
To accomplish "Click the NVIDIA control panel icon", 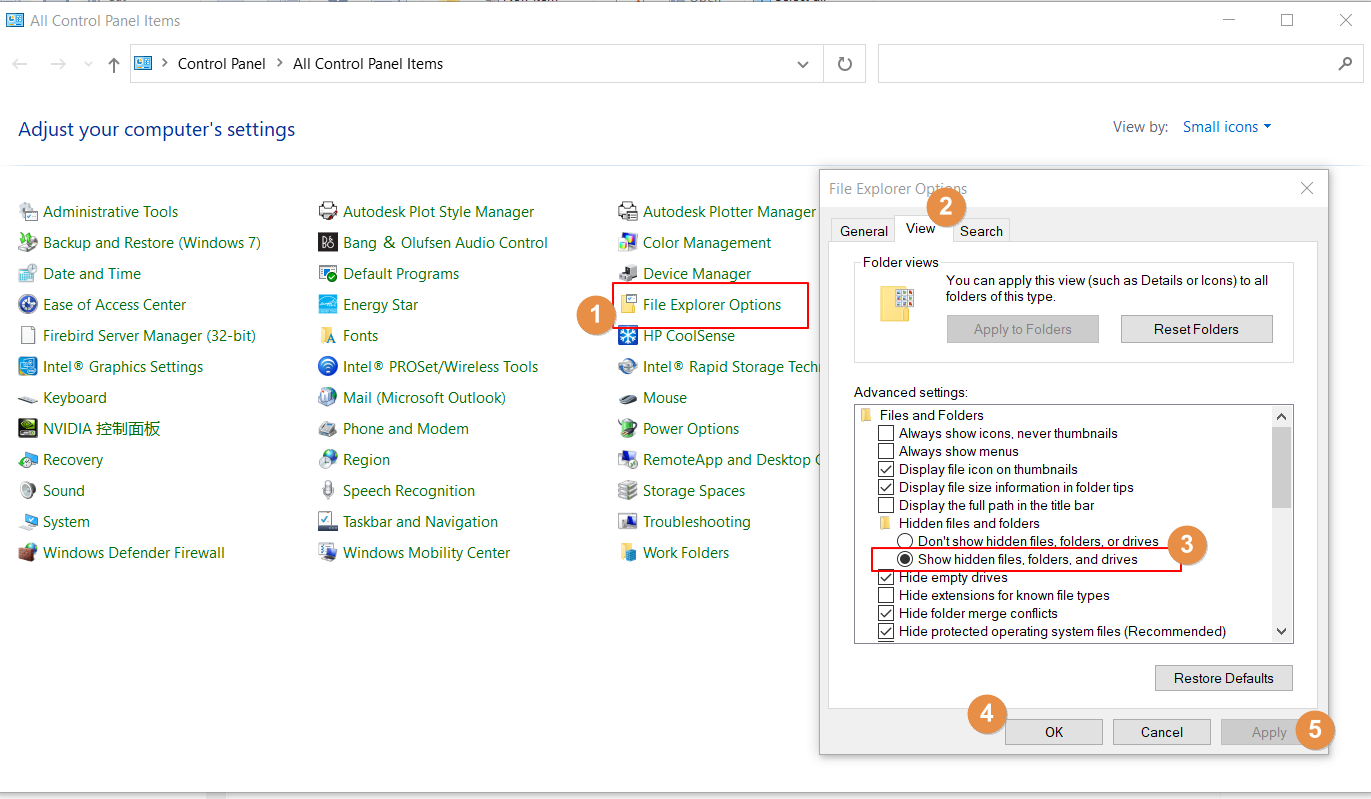I will 28,429.
